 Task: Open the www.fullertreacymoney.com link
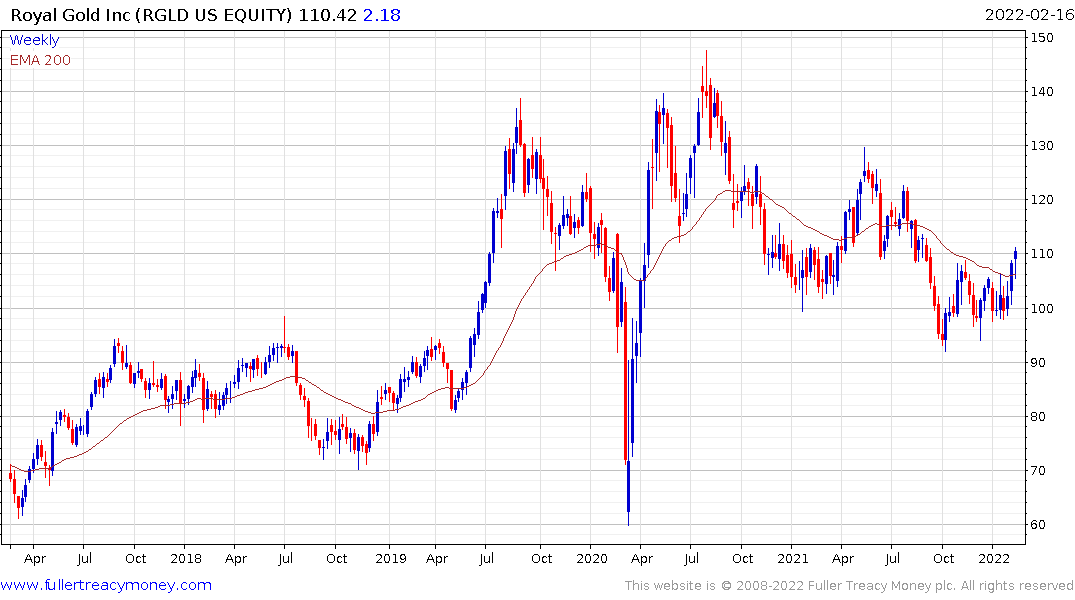coord(106,585)
